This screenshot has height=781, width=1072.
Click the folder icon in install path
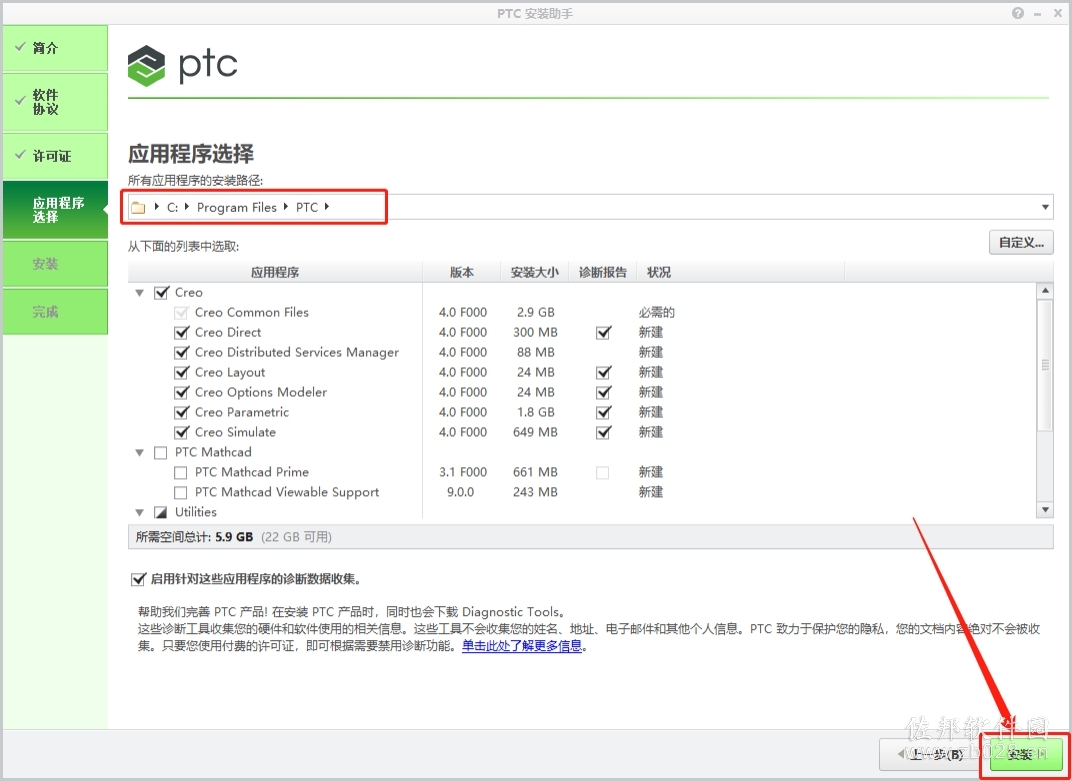tap(138, 207)
